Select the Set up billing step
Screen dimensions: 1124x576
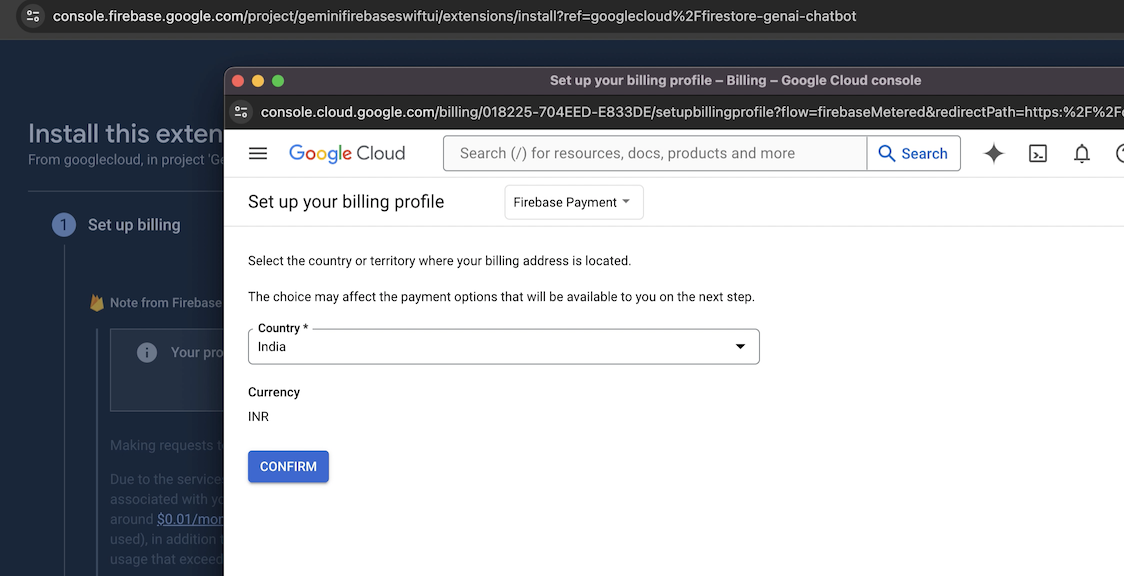(134, 225)
